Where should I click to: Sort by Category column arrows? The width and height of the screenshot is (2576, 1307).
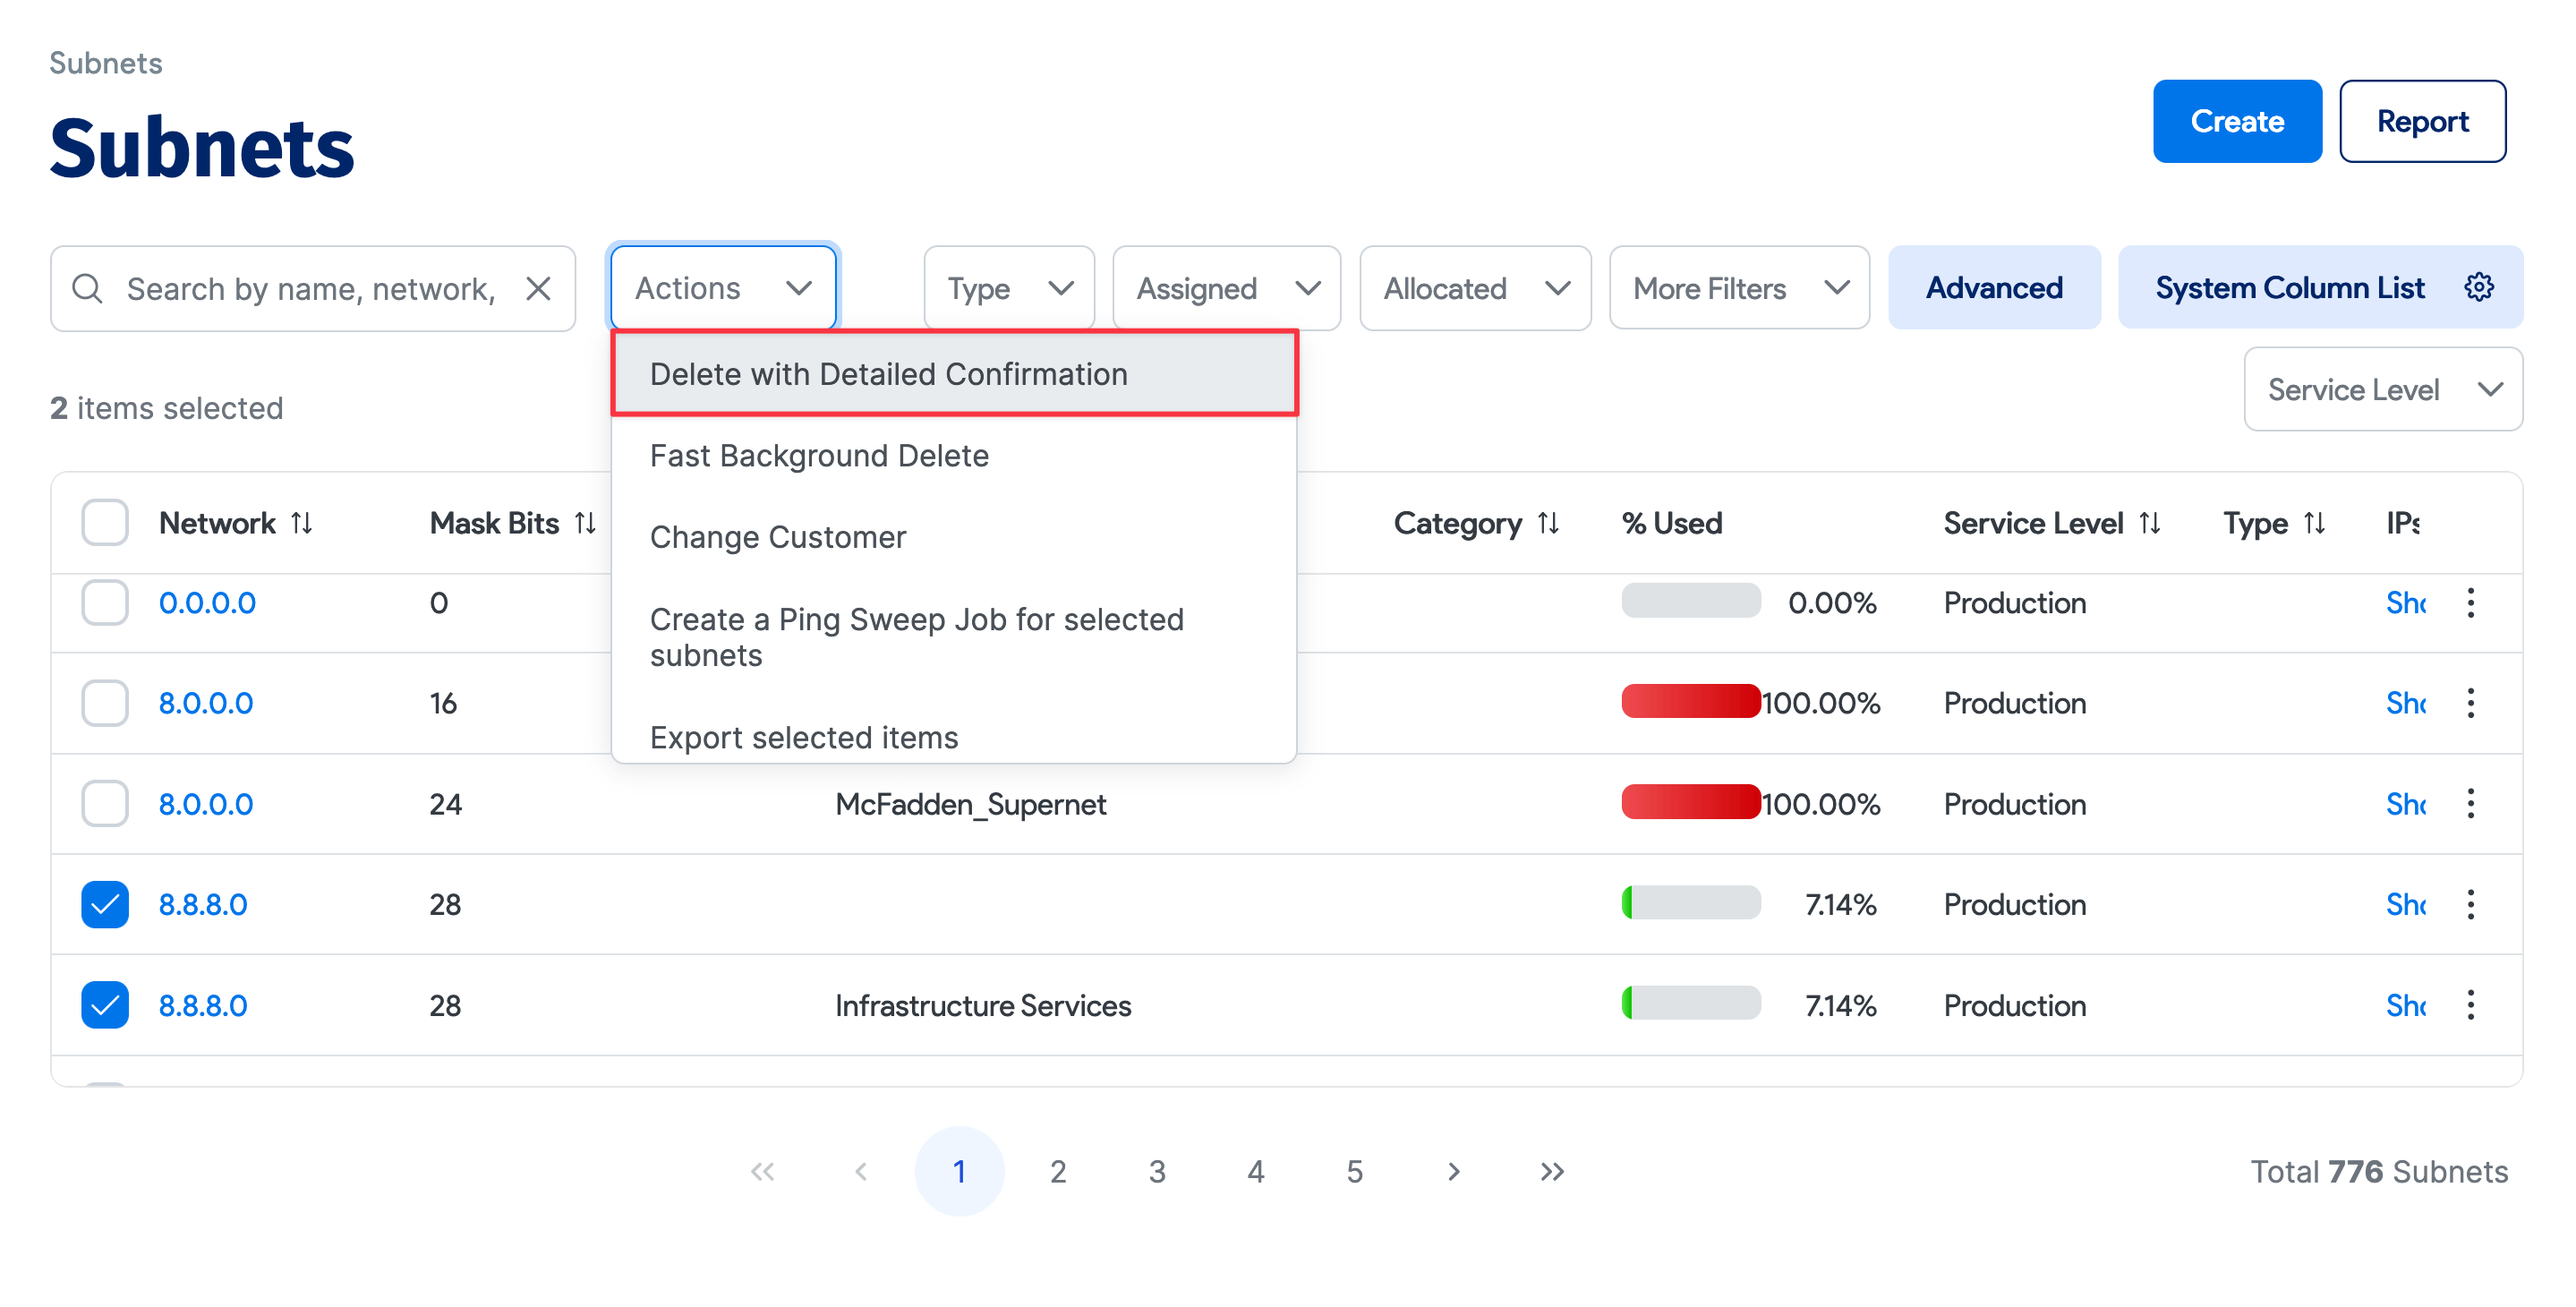pyautogui.click(x=1548, y=523)
